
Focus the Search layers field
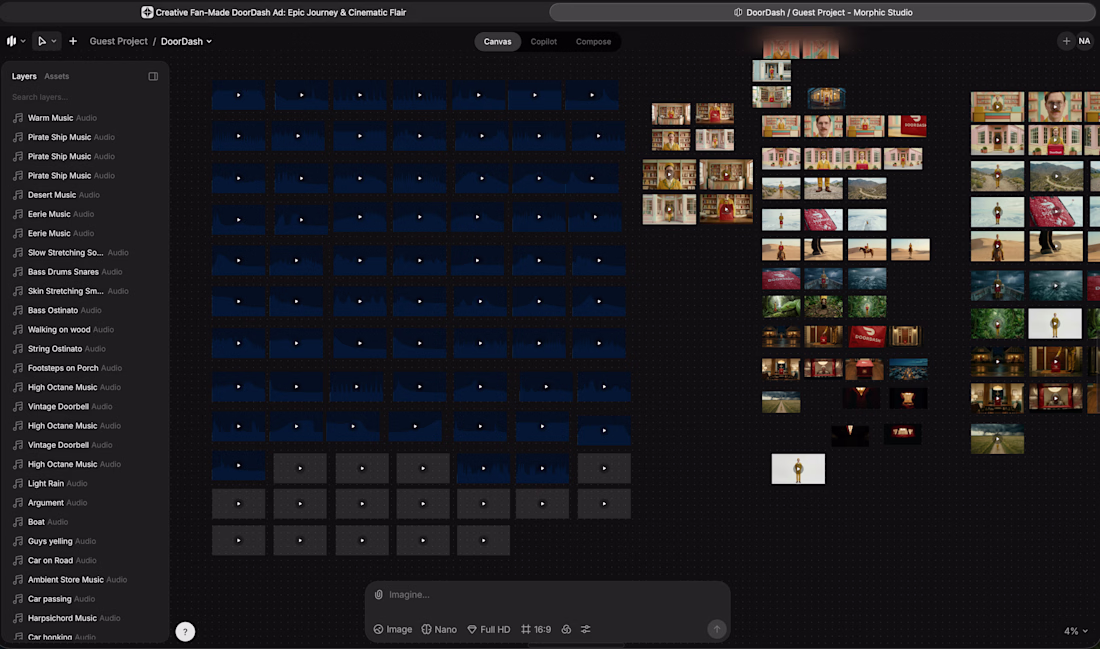click(84, 97)
